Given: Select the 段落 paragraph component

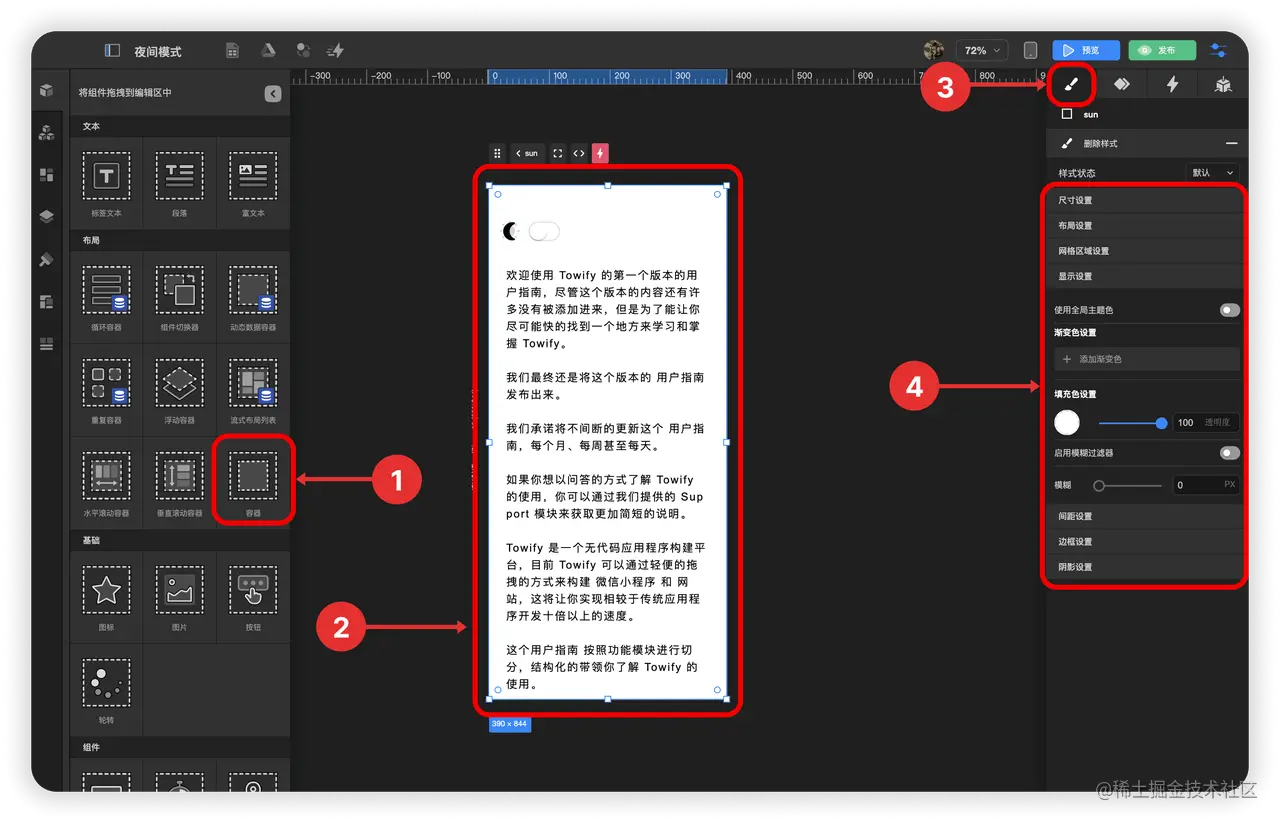Looking at the screenshot, I should (179, 184).
